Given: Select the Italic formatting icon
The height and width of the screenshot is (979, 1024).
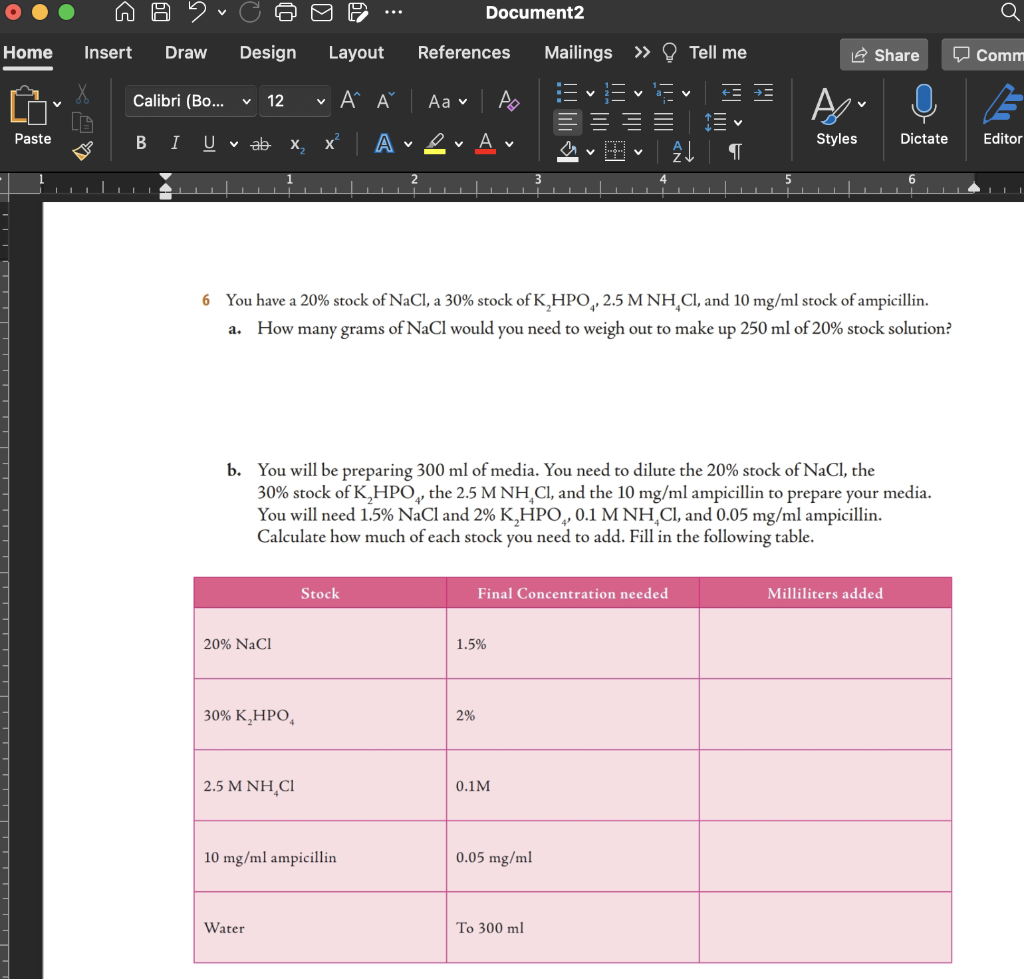Looking at the screenshot, I should click(x=174, y=142).
